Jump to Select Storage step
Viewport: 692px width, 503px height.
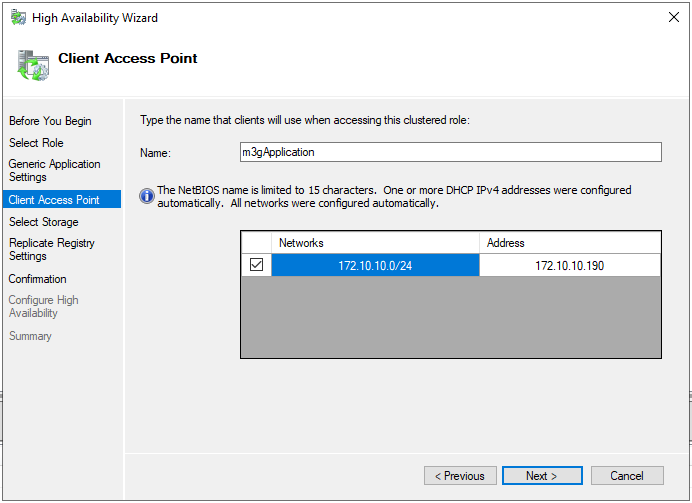tap(44, 222)
